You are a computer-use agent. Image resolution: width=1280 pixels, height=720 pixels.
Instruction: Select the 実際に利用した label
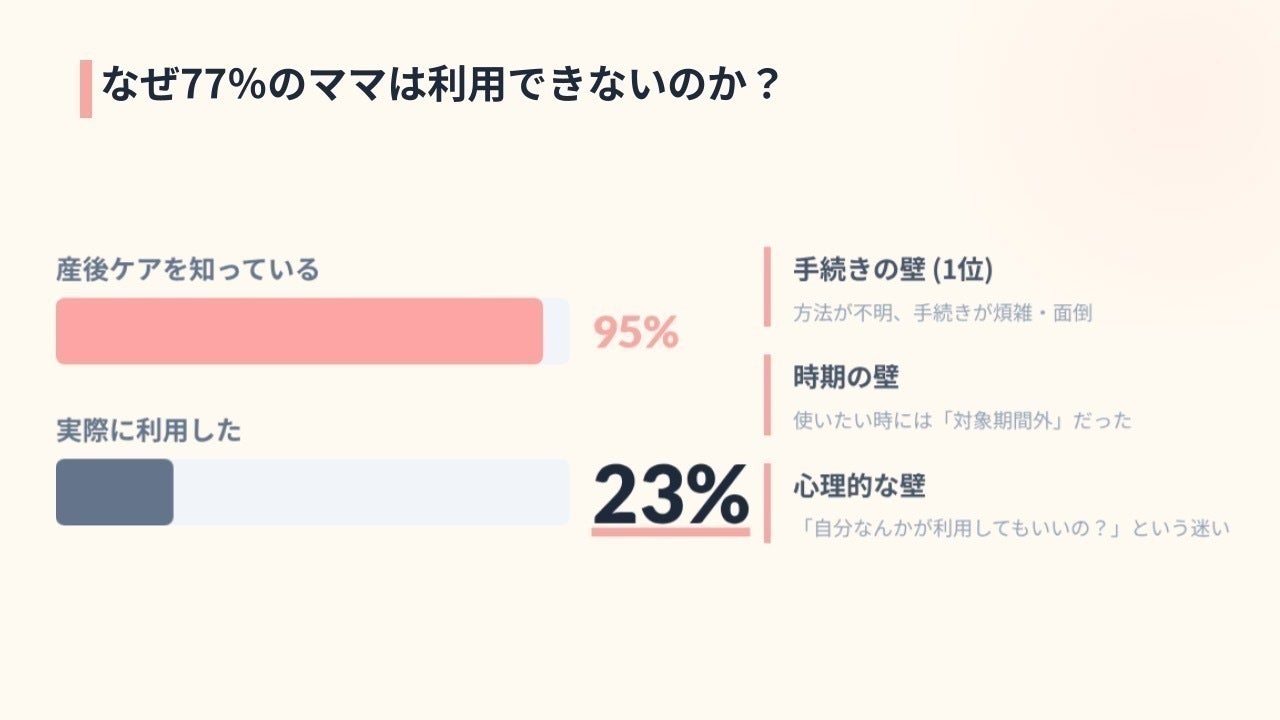point(149,431)
